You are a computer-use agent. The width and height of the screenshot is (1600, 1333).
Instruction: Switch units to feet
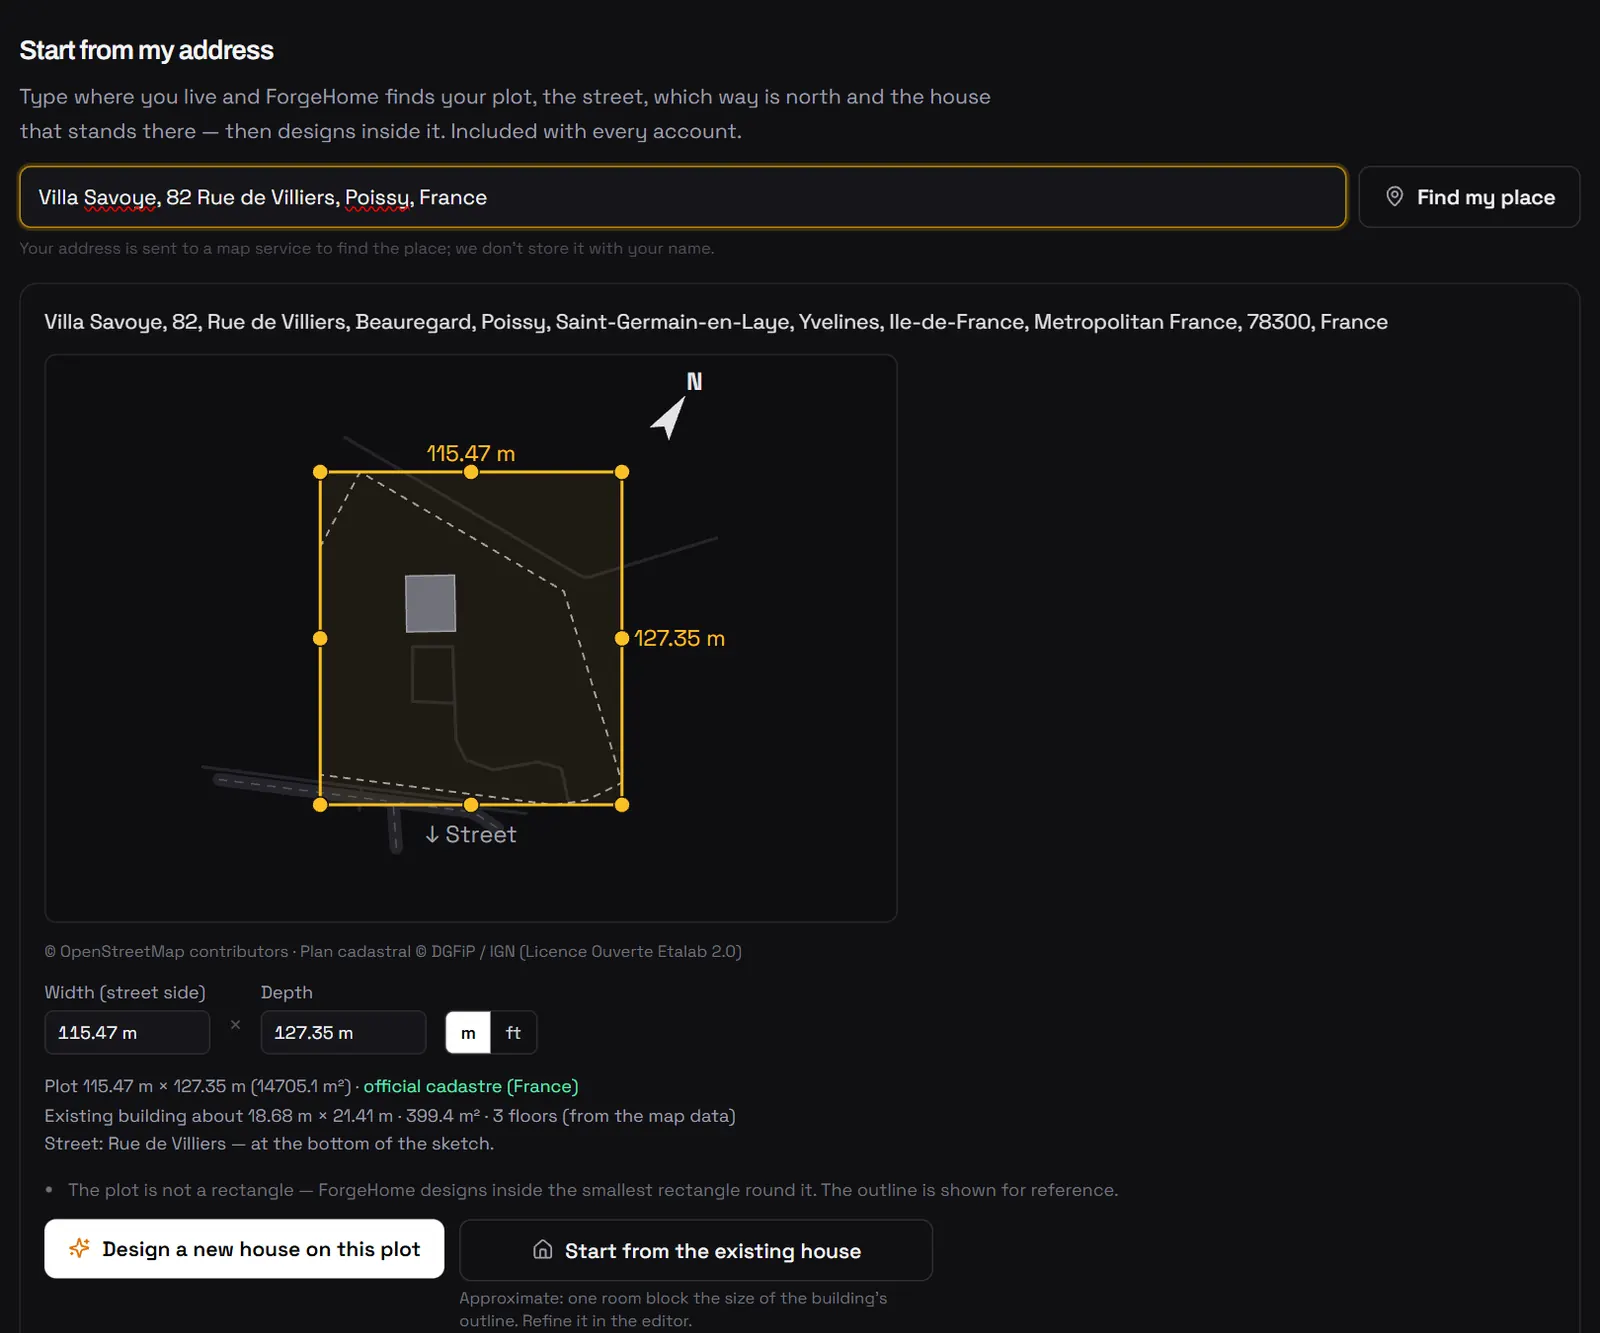(513, 1033)
